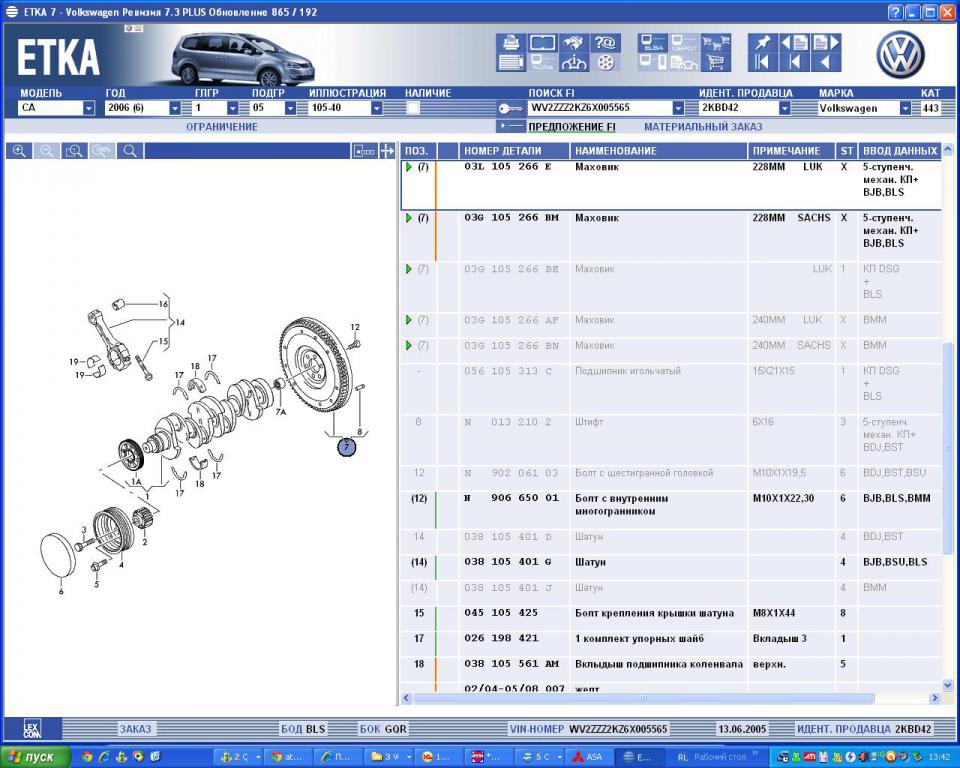960x768 pixels.
Task: Click Chrome icon in quick launch
Action: (x=86, y=757)
